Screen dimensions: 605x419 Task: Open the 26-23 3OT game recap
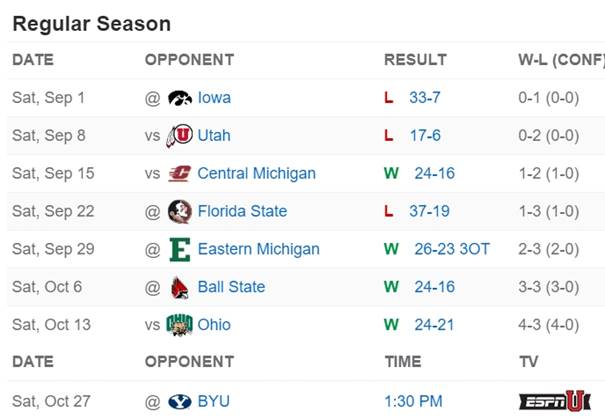(452, 249)
